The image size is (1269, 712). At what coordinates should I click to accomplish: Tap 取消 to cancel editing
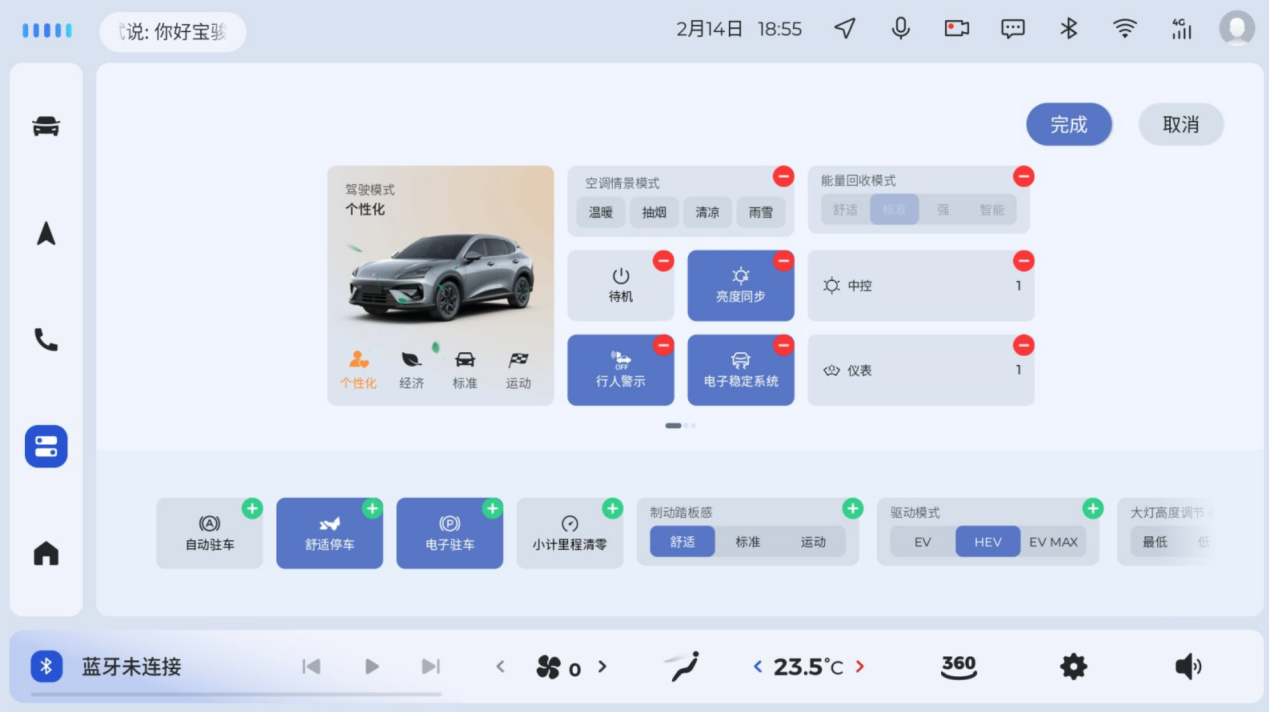click(1181, 124)
